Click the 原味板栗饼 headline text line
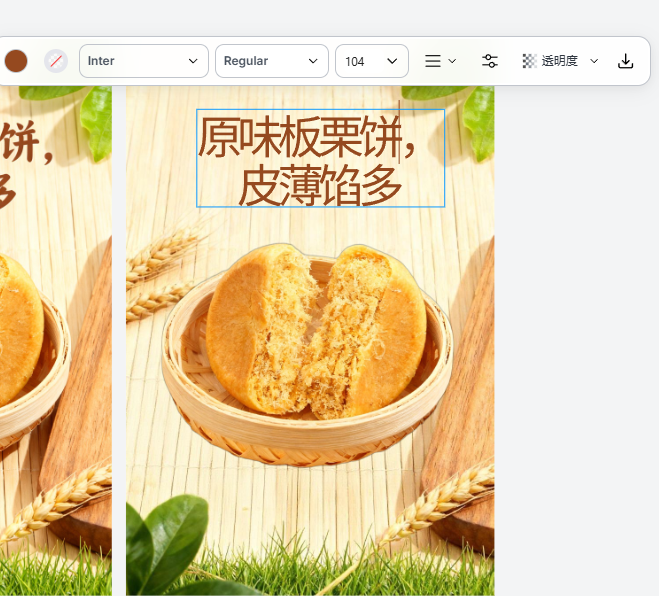This screenshot has height=596, width=659. click(307, 137)
